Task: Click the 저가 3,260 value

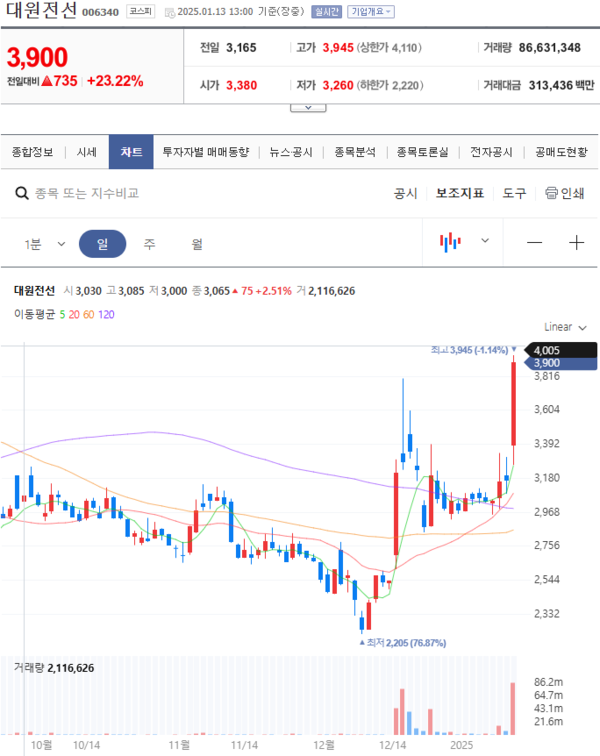Action: tap(338, 85)
